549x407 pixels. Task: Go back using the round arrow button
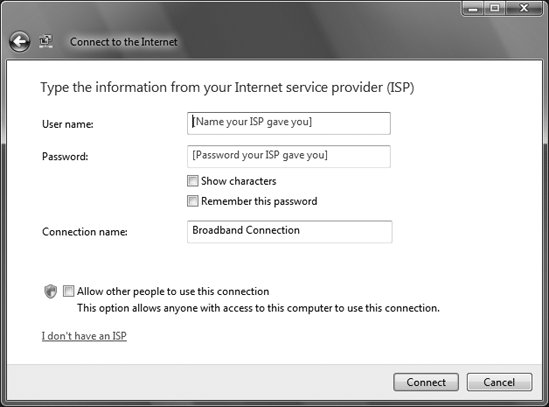click(20, 42)
